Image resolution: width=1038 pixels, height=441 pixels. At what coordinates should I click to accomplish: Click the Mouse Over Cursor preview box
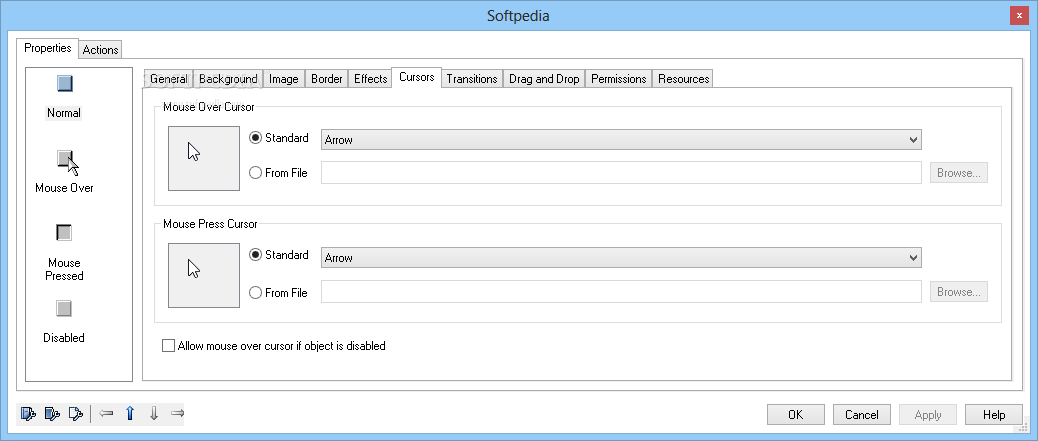point(204,158)
